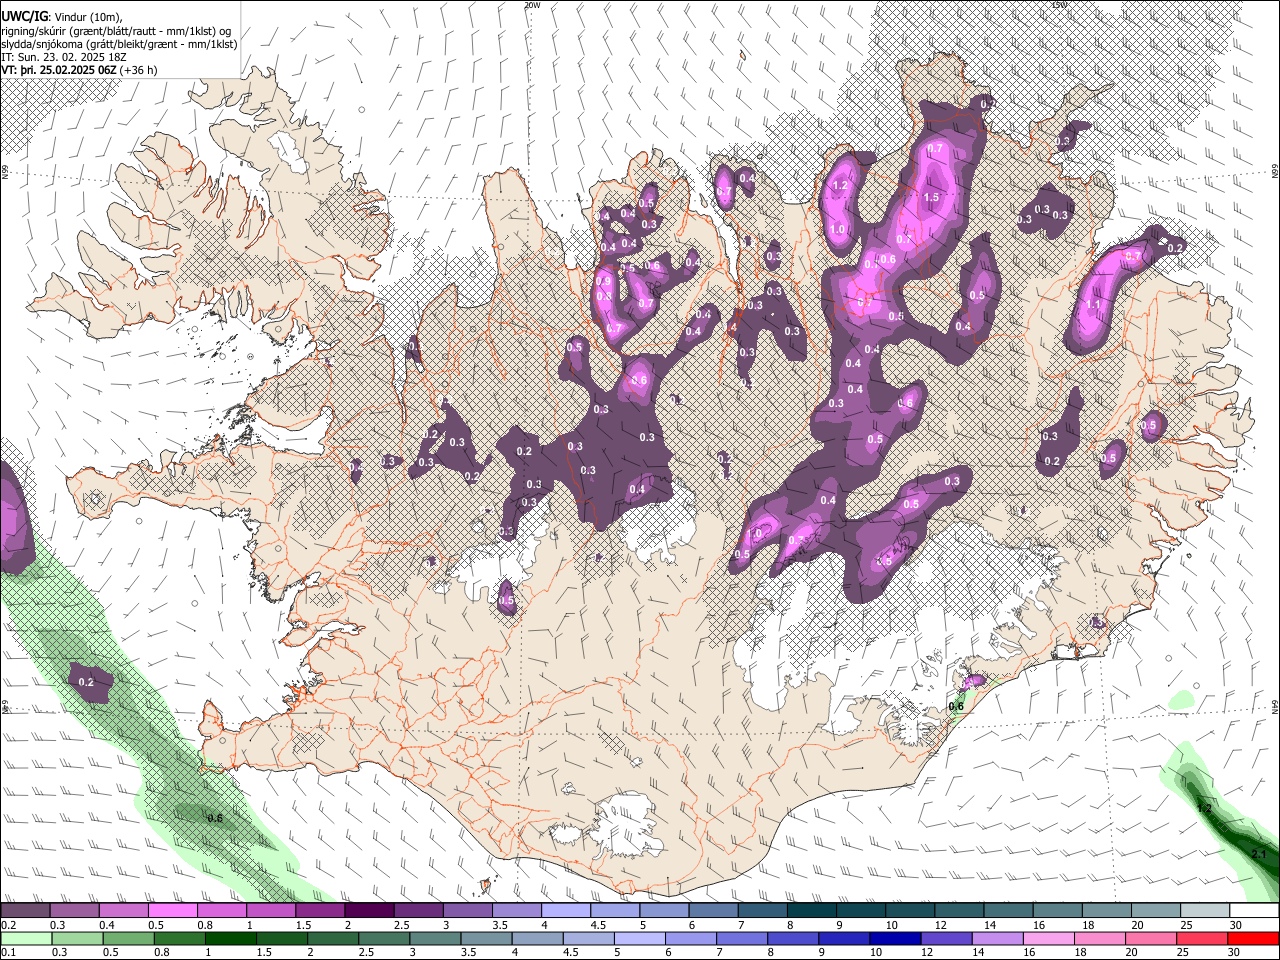Select the dark teal swatch labeled 9 on the snow scale
This screenshot has height=960, width=1280.
click(861, 911)
